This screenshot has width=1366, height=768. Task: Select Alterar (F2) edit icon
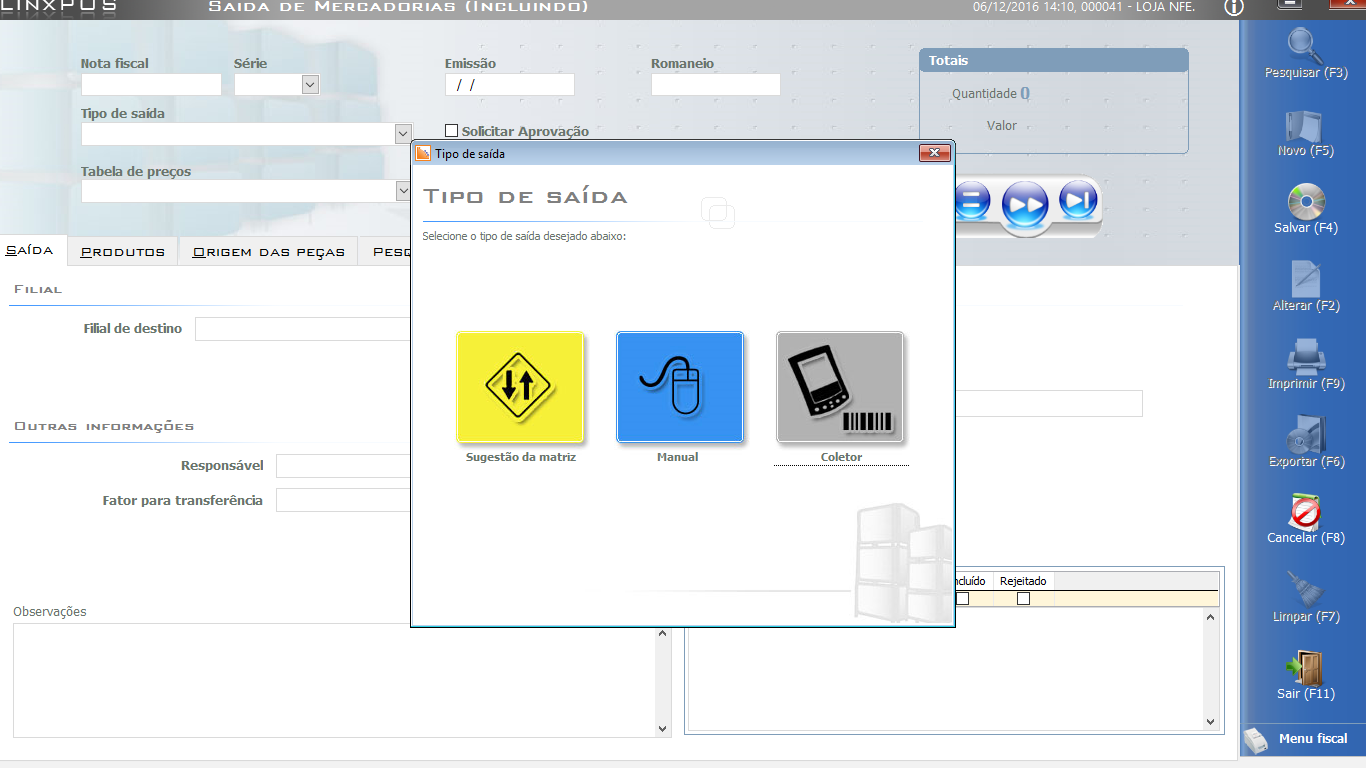pyautogui.click(x=1306, y=279)
